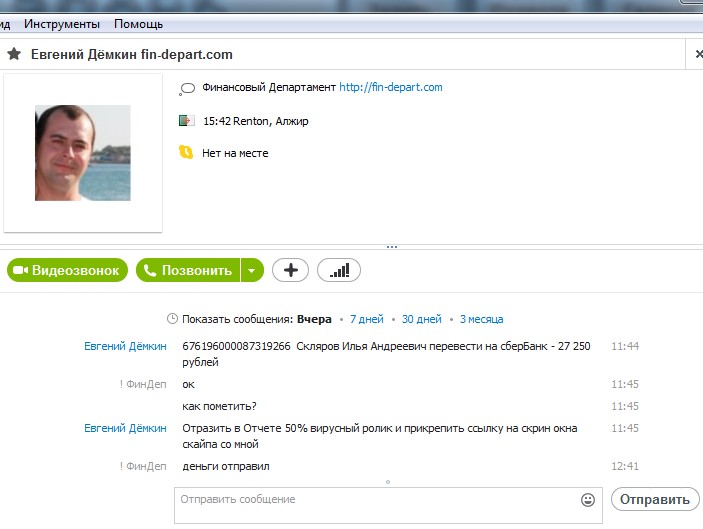Click the "15:42 Renton, Алжир" location text
The width and height of the screenshot is (703, 529).
coord(256,121)
